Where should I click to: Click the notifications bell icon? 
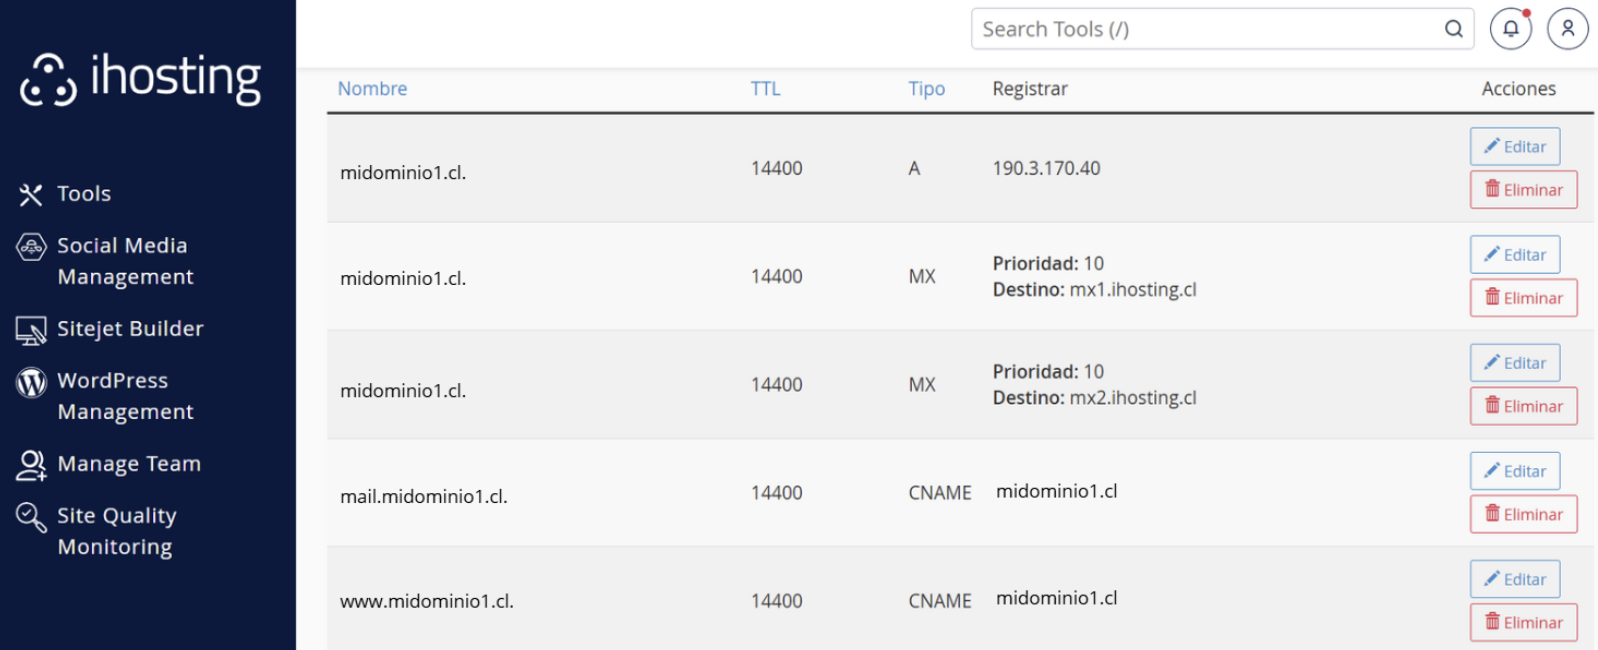[1510, 29]
